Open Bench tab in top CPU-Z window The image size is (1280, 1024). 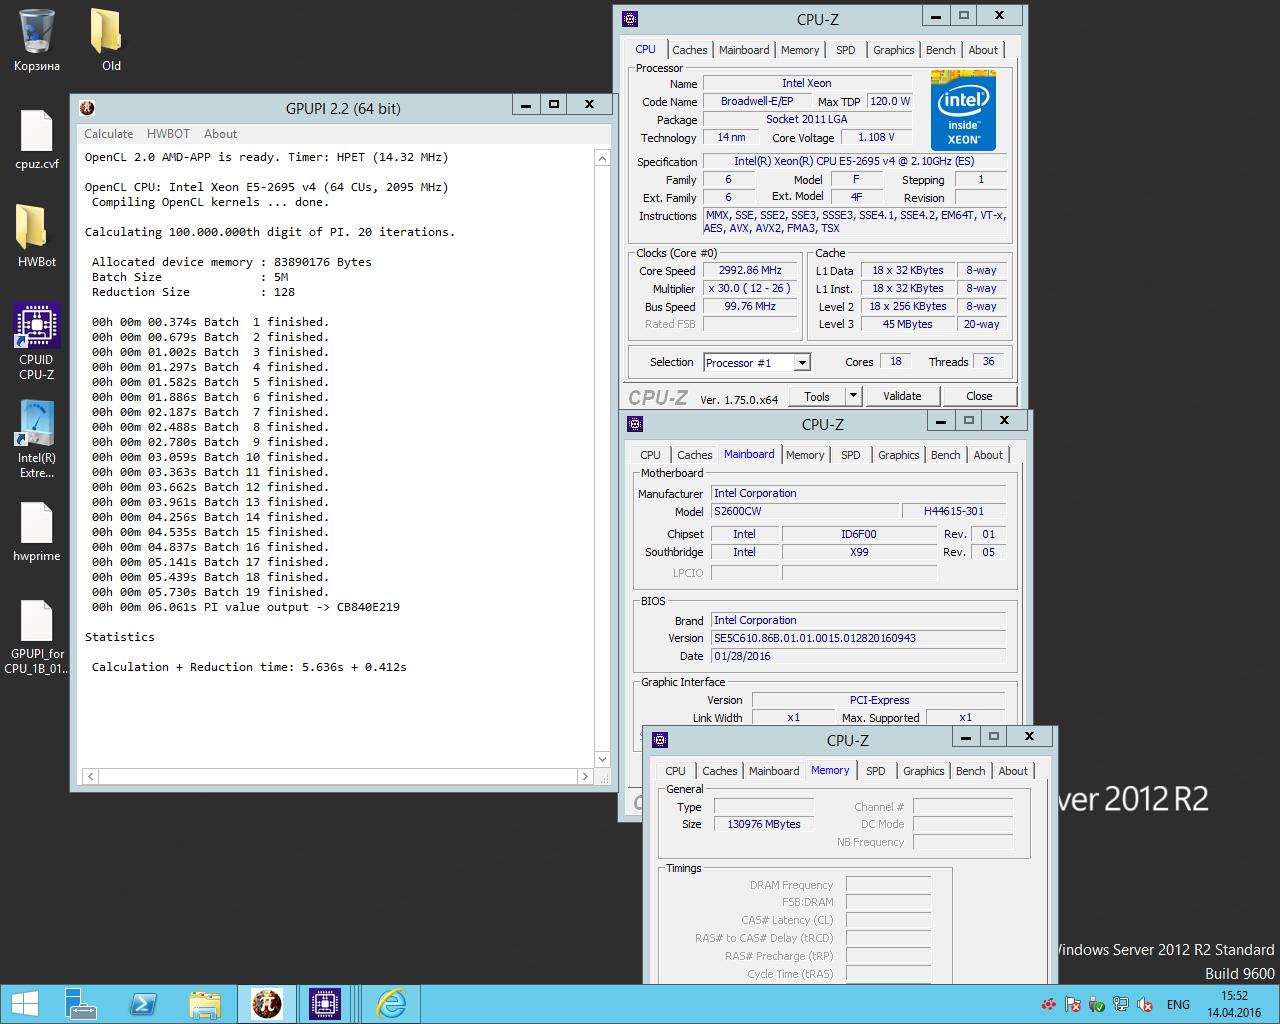point(940,50)
